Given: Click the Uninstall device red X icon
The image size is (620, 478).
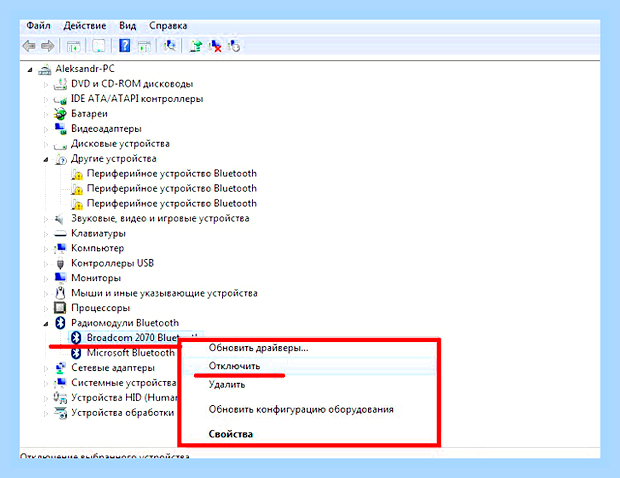Looking at the screenshot, I should tap(215, 46).
